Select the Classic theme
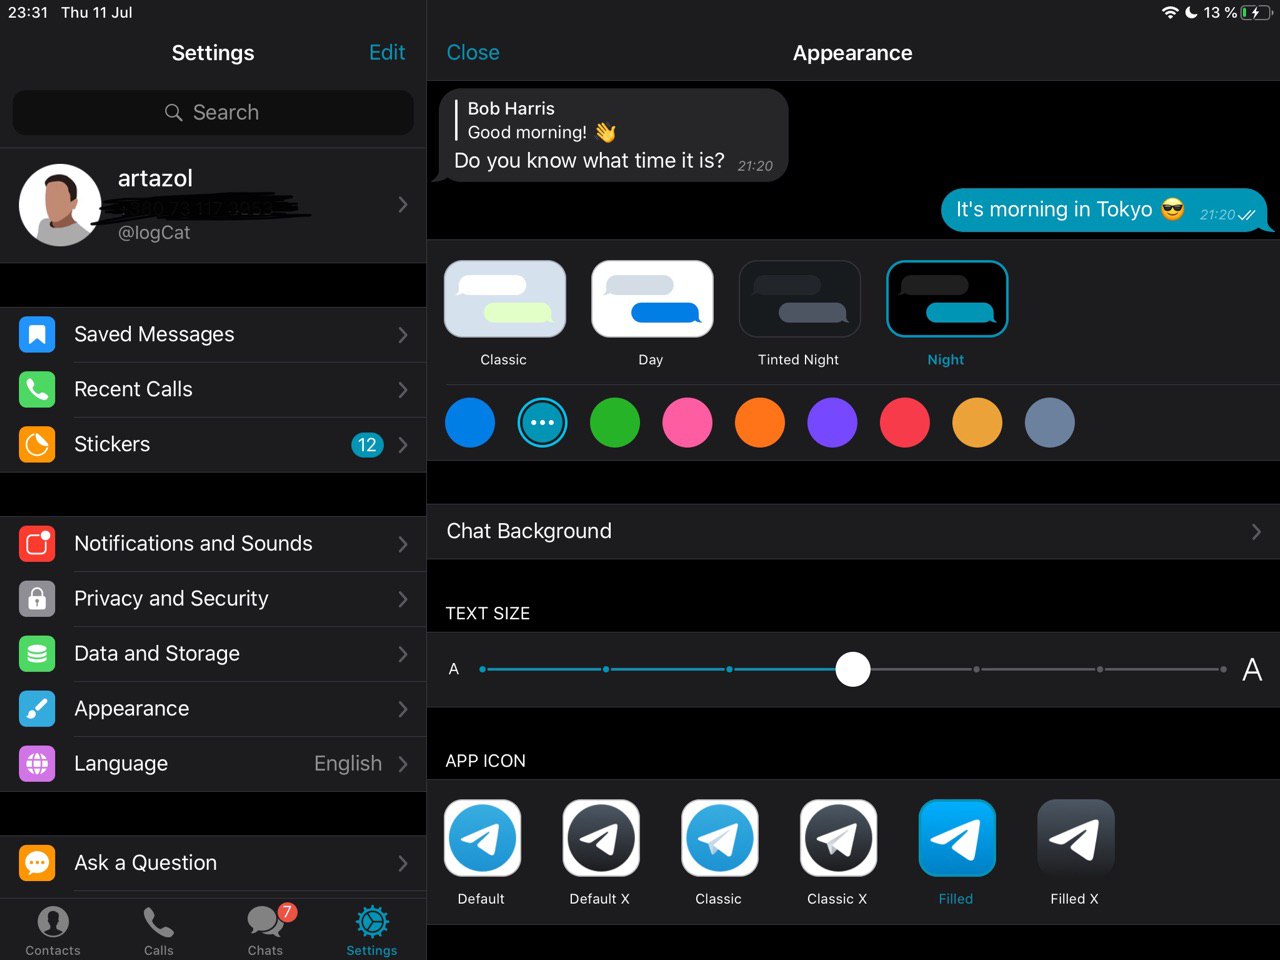The width and height of the screenshot is (1280, 960). pos(505,299)
